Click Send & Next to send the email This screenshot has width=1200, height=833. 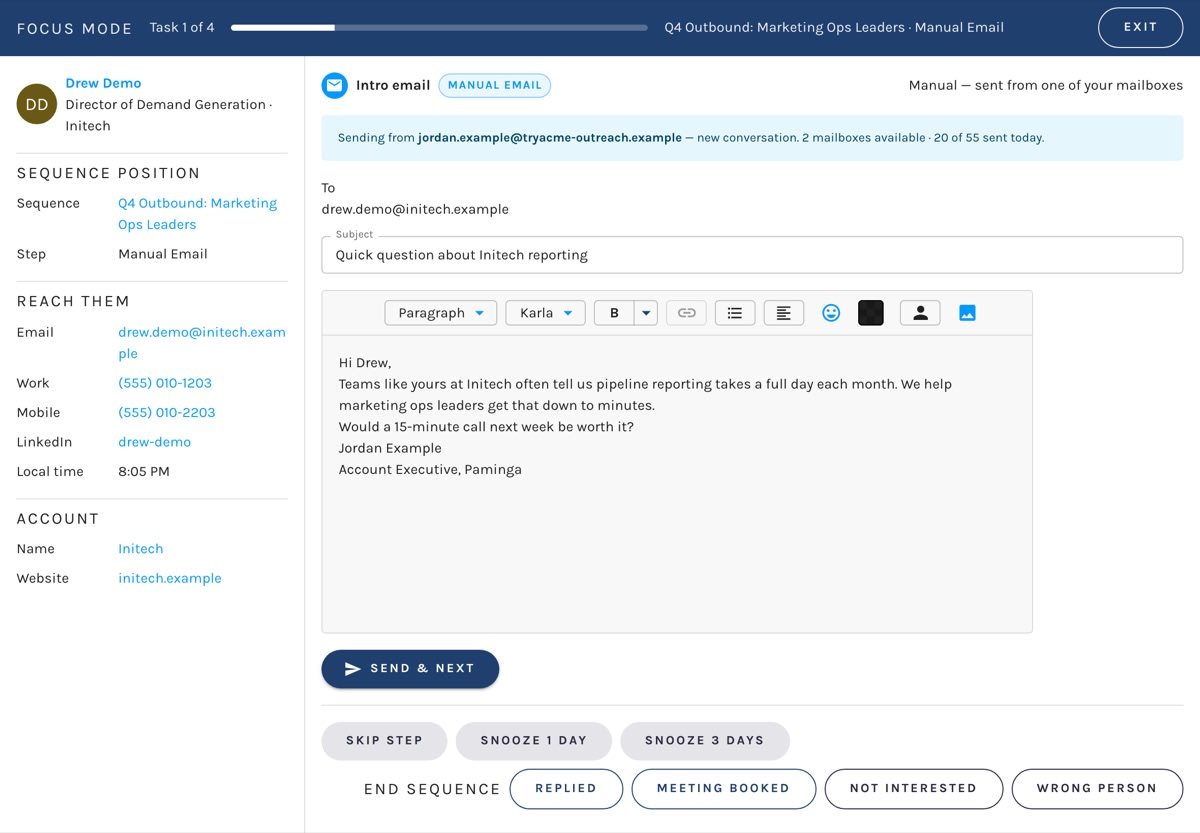410,669
